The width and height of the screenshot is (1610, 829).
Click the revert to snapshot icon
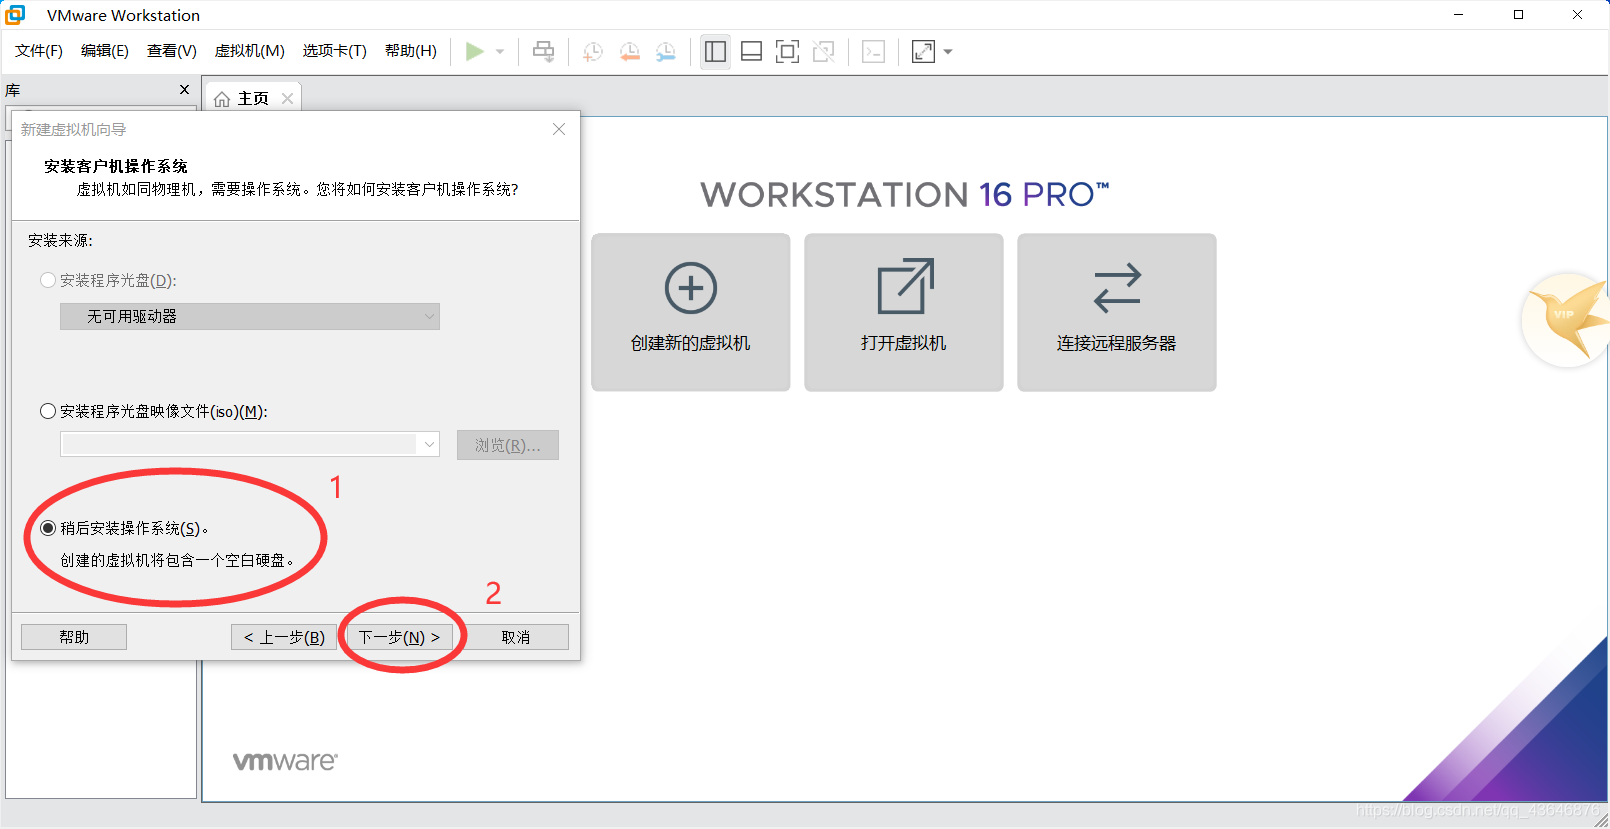(630, 52)
